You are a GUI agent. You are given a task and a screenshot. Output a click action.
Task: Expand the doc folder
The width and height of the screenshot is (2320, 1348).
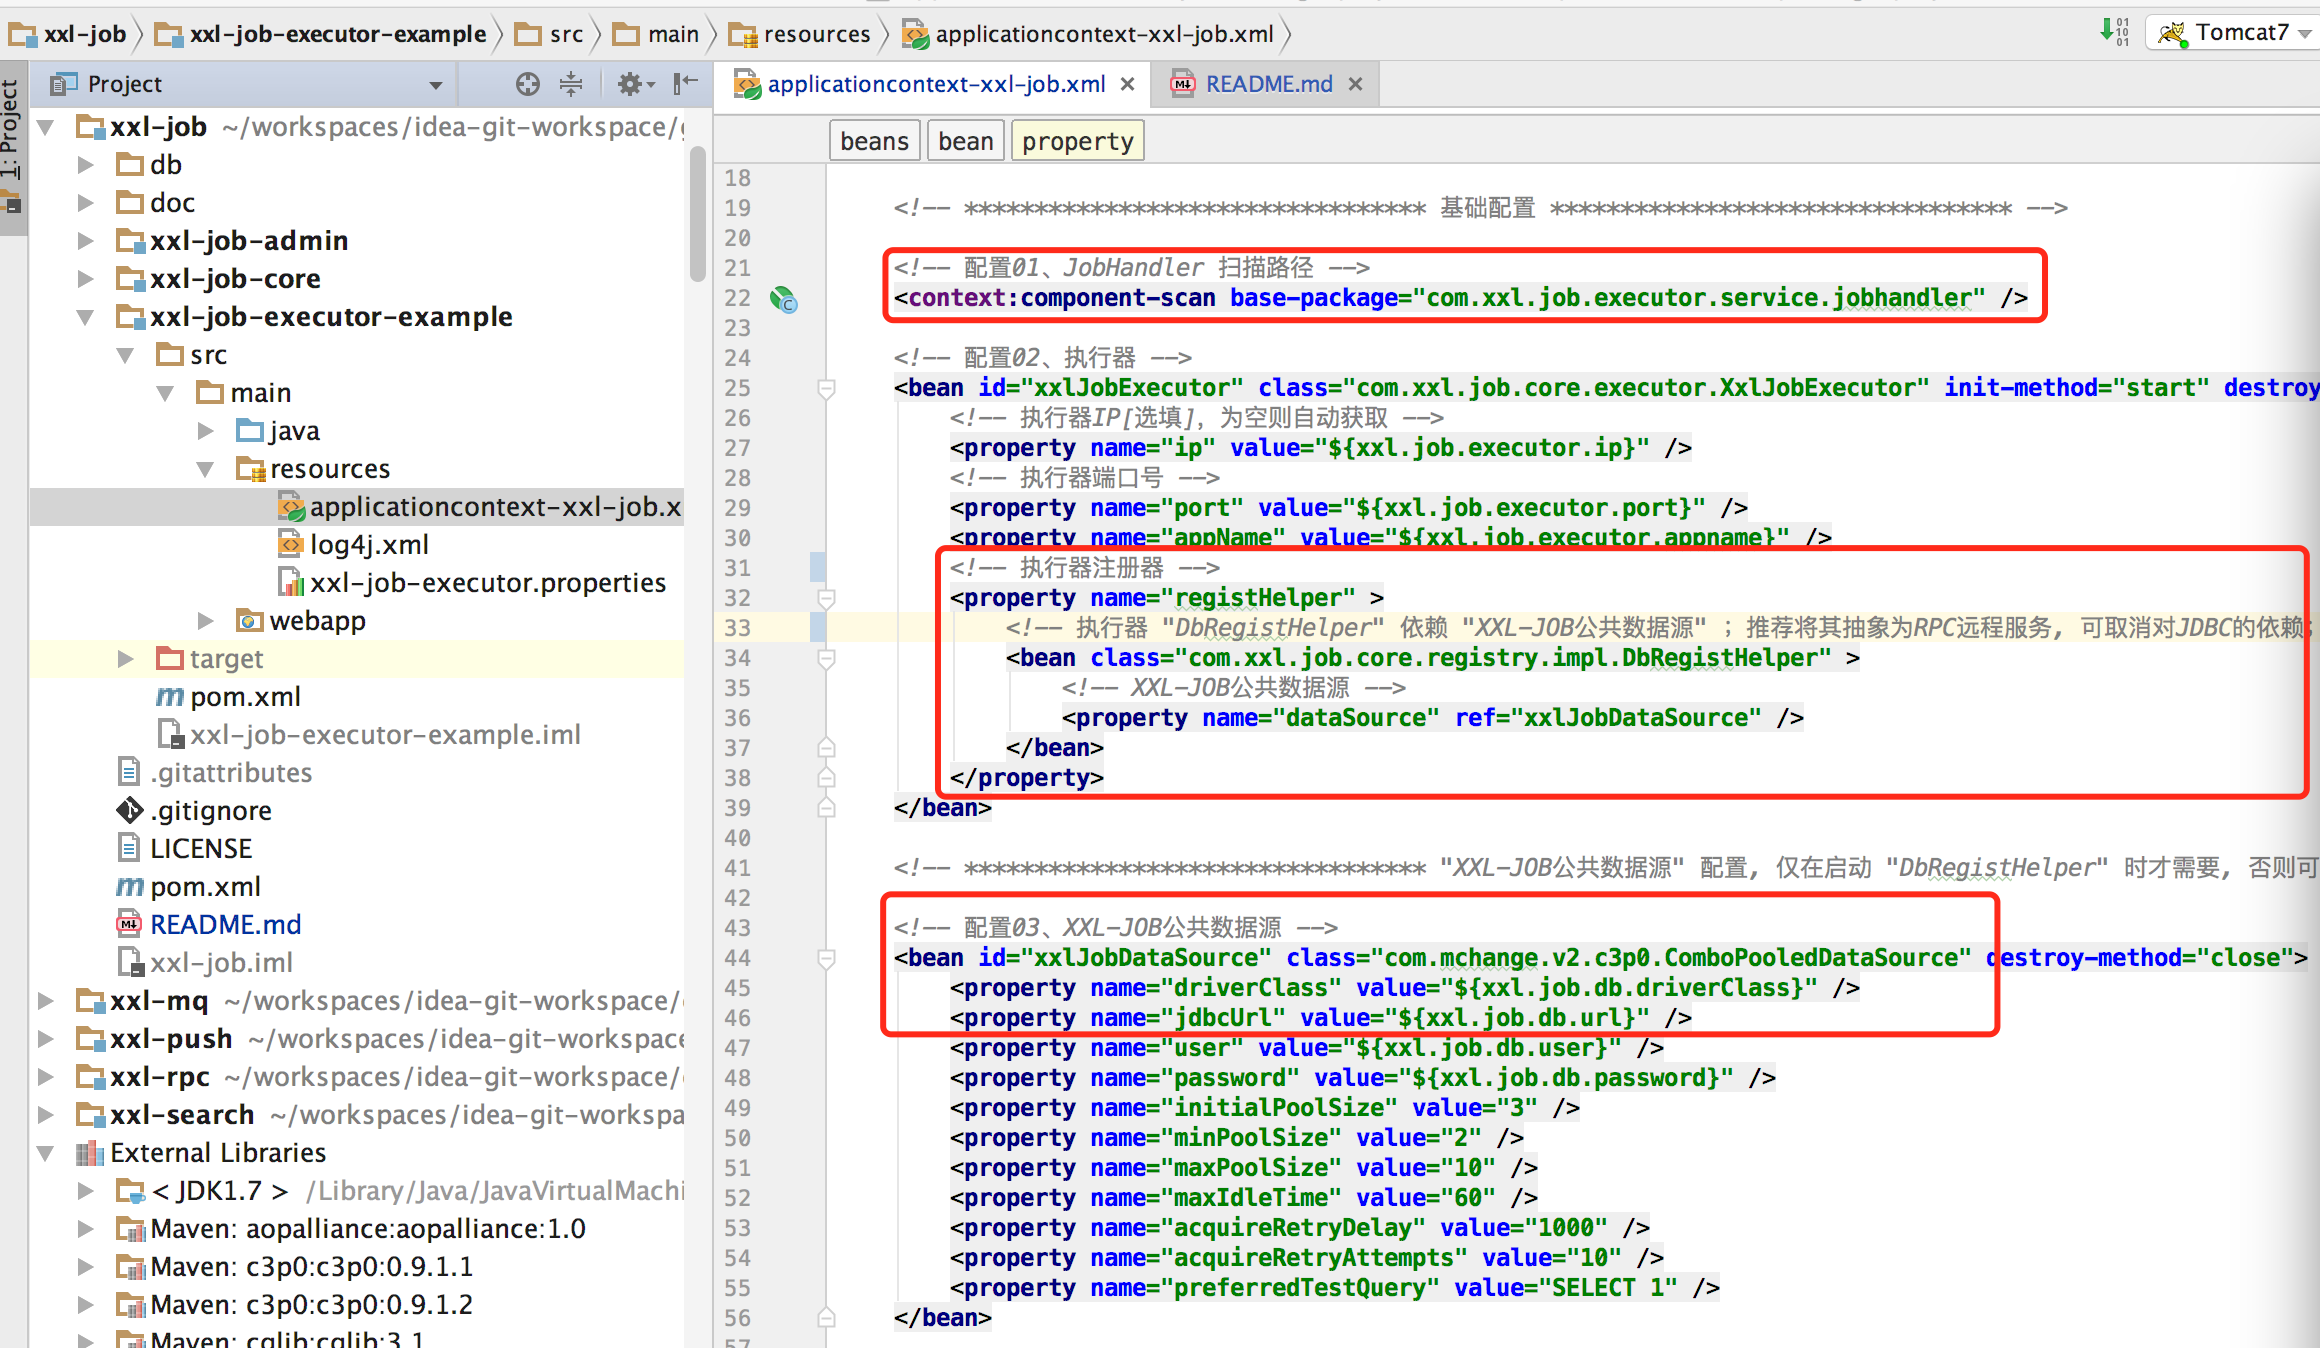click(x=85, y=203)
